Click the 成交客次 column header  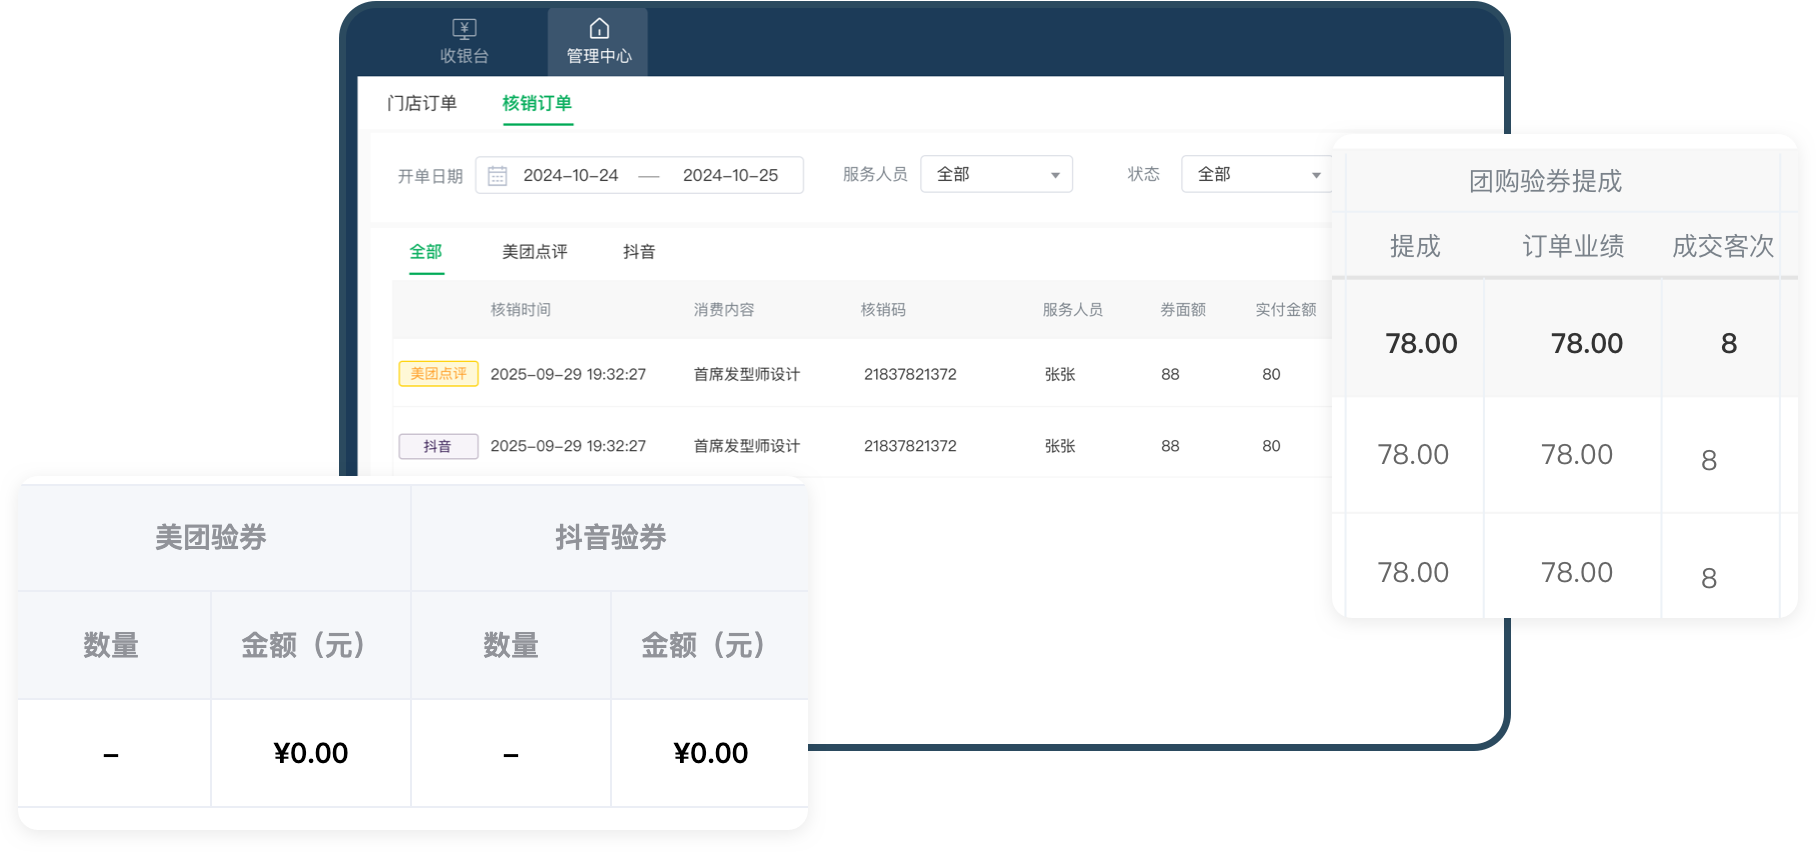(1723, 246)
